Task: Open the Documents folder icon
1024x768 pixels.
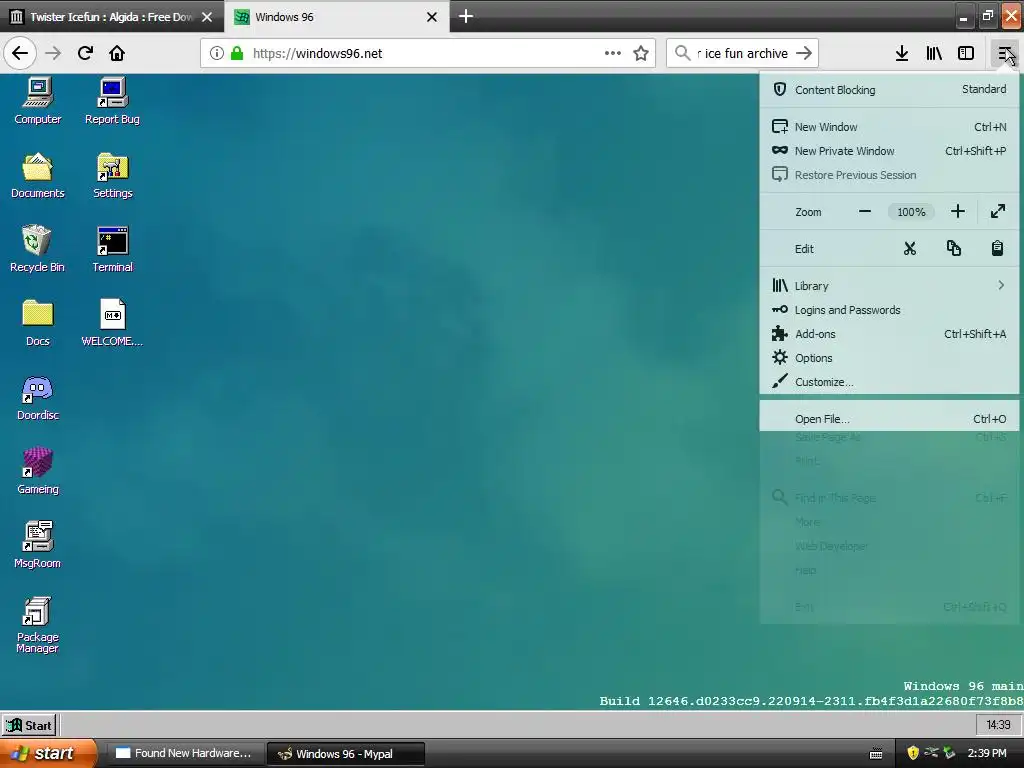Action: tap(37, 175)
